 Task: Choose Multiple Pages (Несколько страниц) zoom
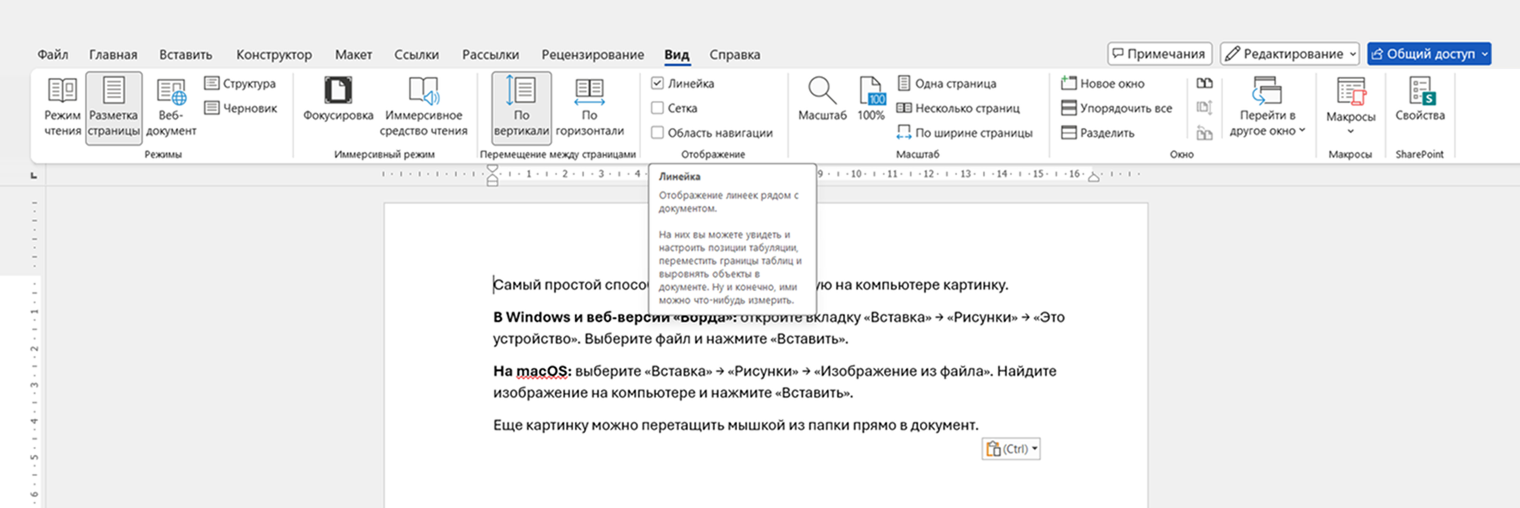click(958, 108)
